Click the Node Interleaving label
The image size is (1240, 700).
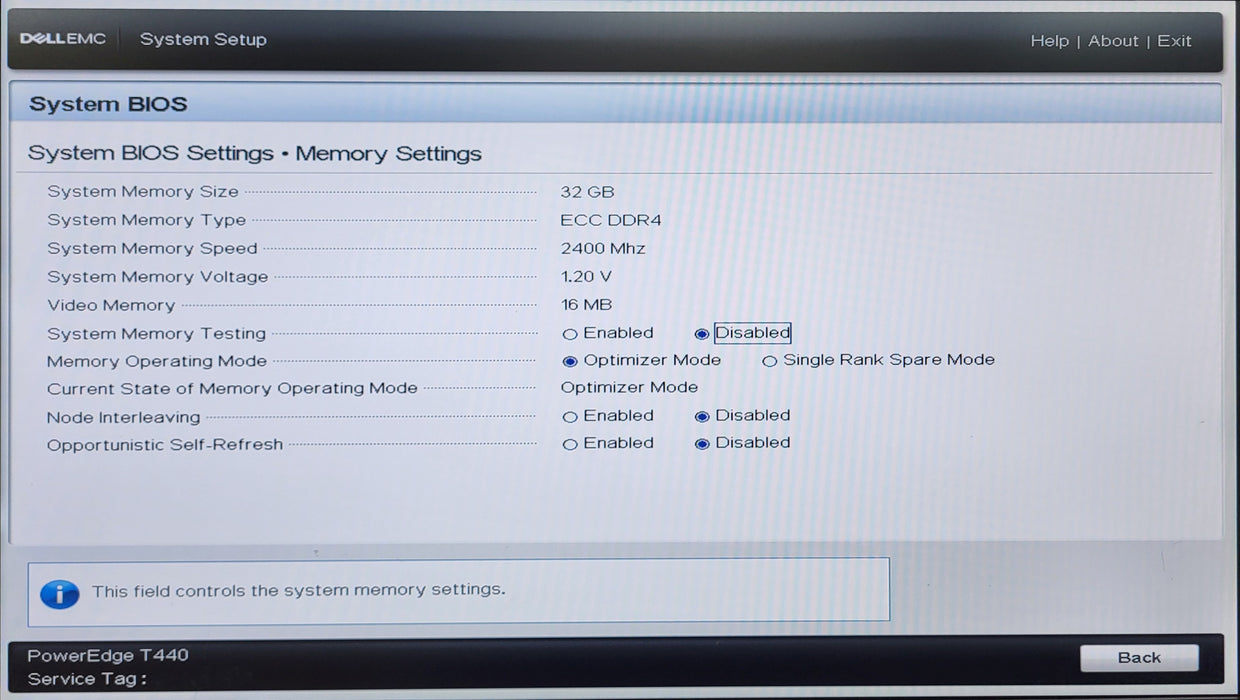click(123, 417)
